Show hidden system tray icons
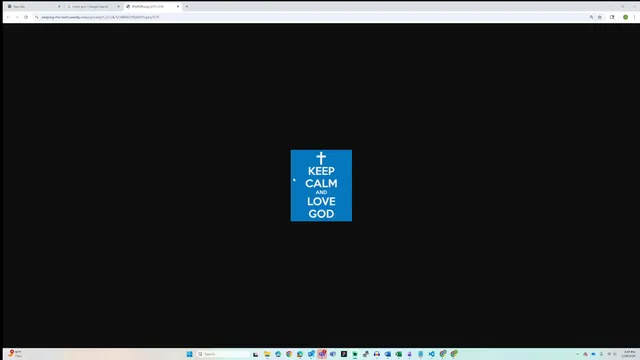 [577, 354]
